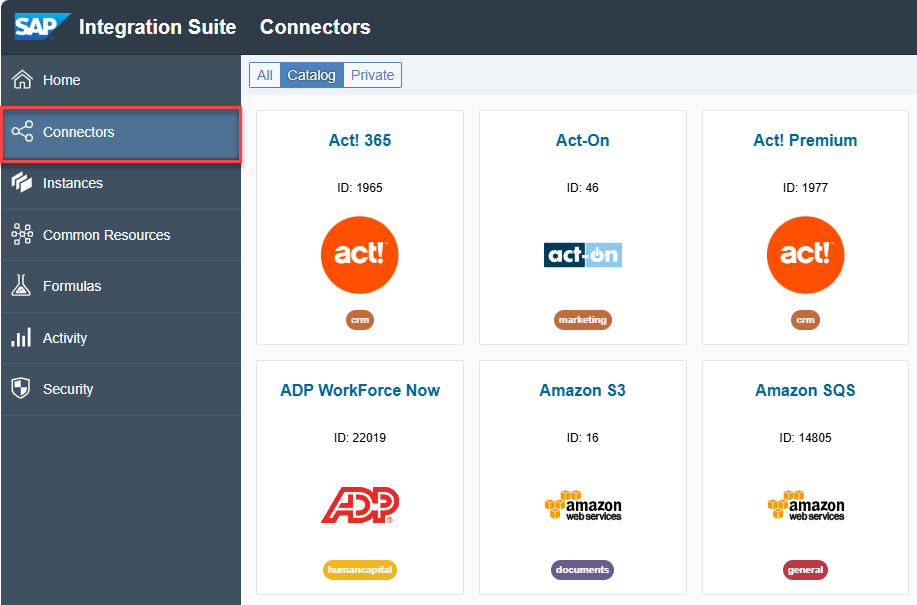917x605 pixels.
Task: Click the red ADP logo
Action: click(x=360, y=505)
